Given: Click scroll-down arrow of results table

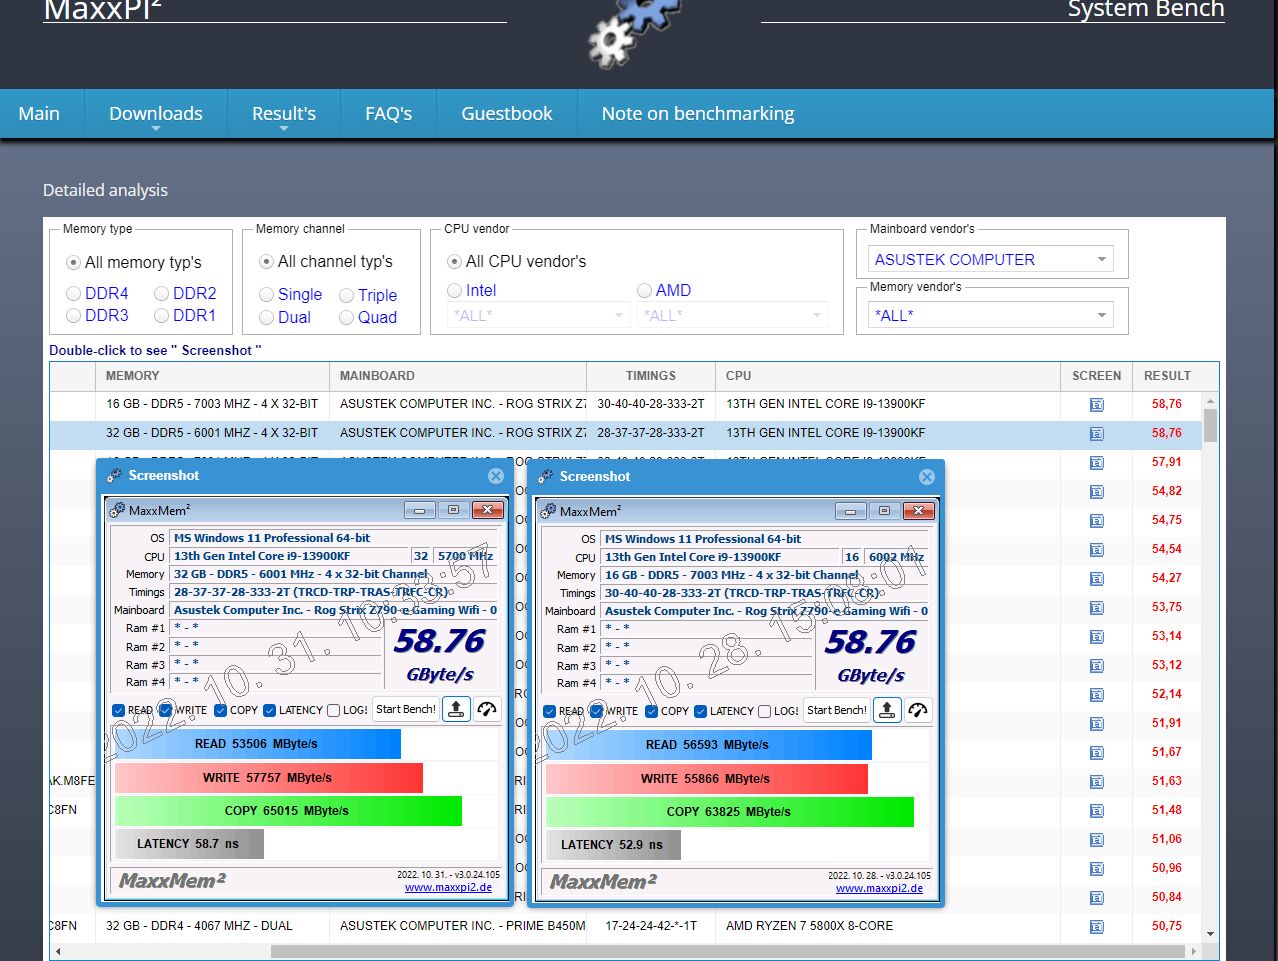Looking at the screenshot, I should [x=1210, y=934].
